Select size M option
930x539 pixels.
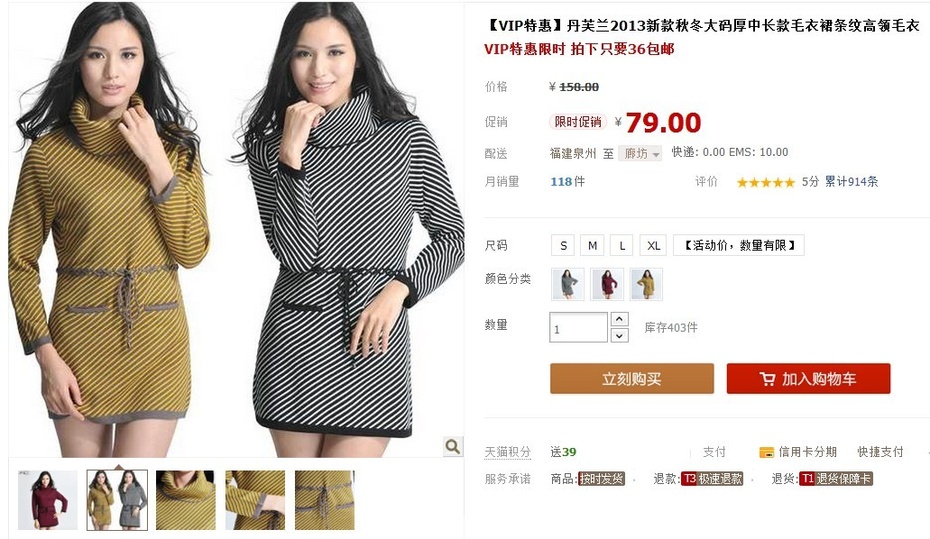coord(592,245)
